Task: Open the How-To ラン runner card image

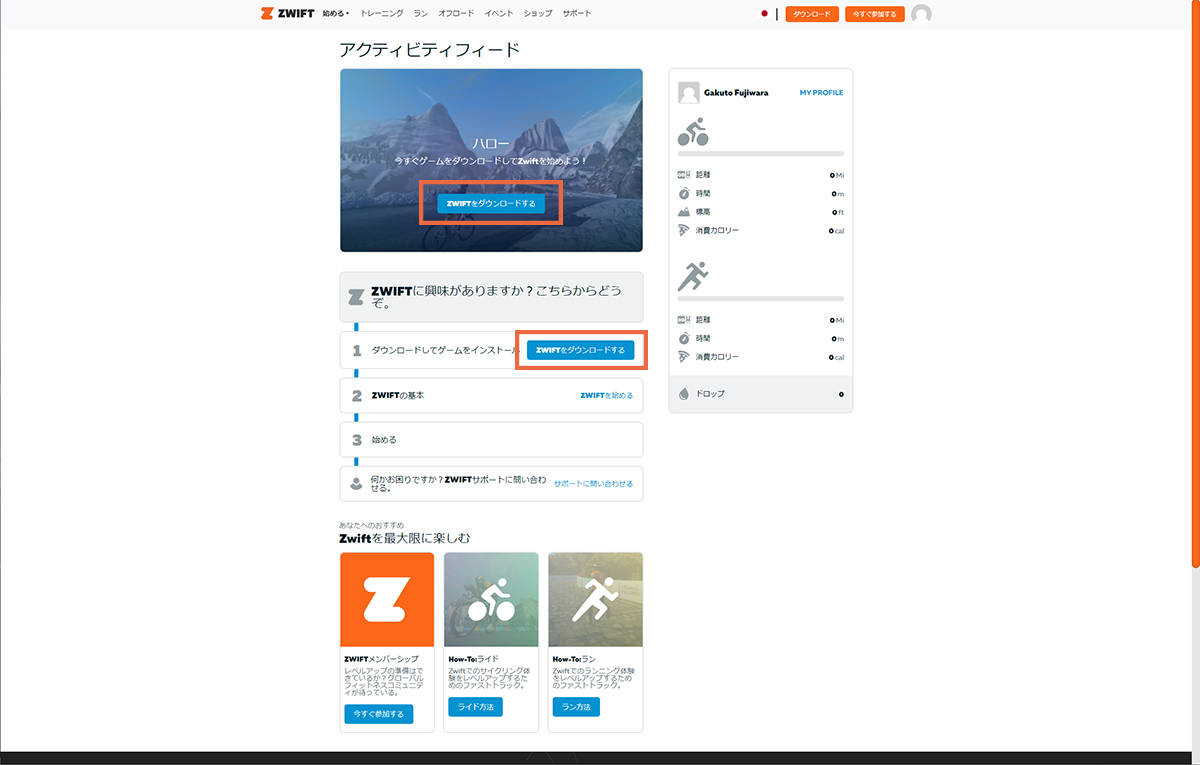Action: click(595, 599)
